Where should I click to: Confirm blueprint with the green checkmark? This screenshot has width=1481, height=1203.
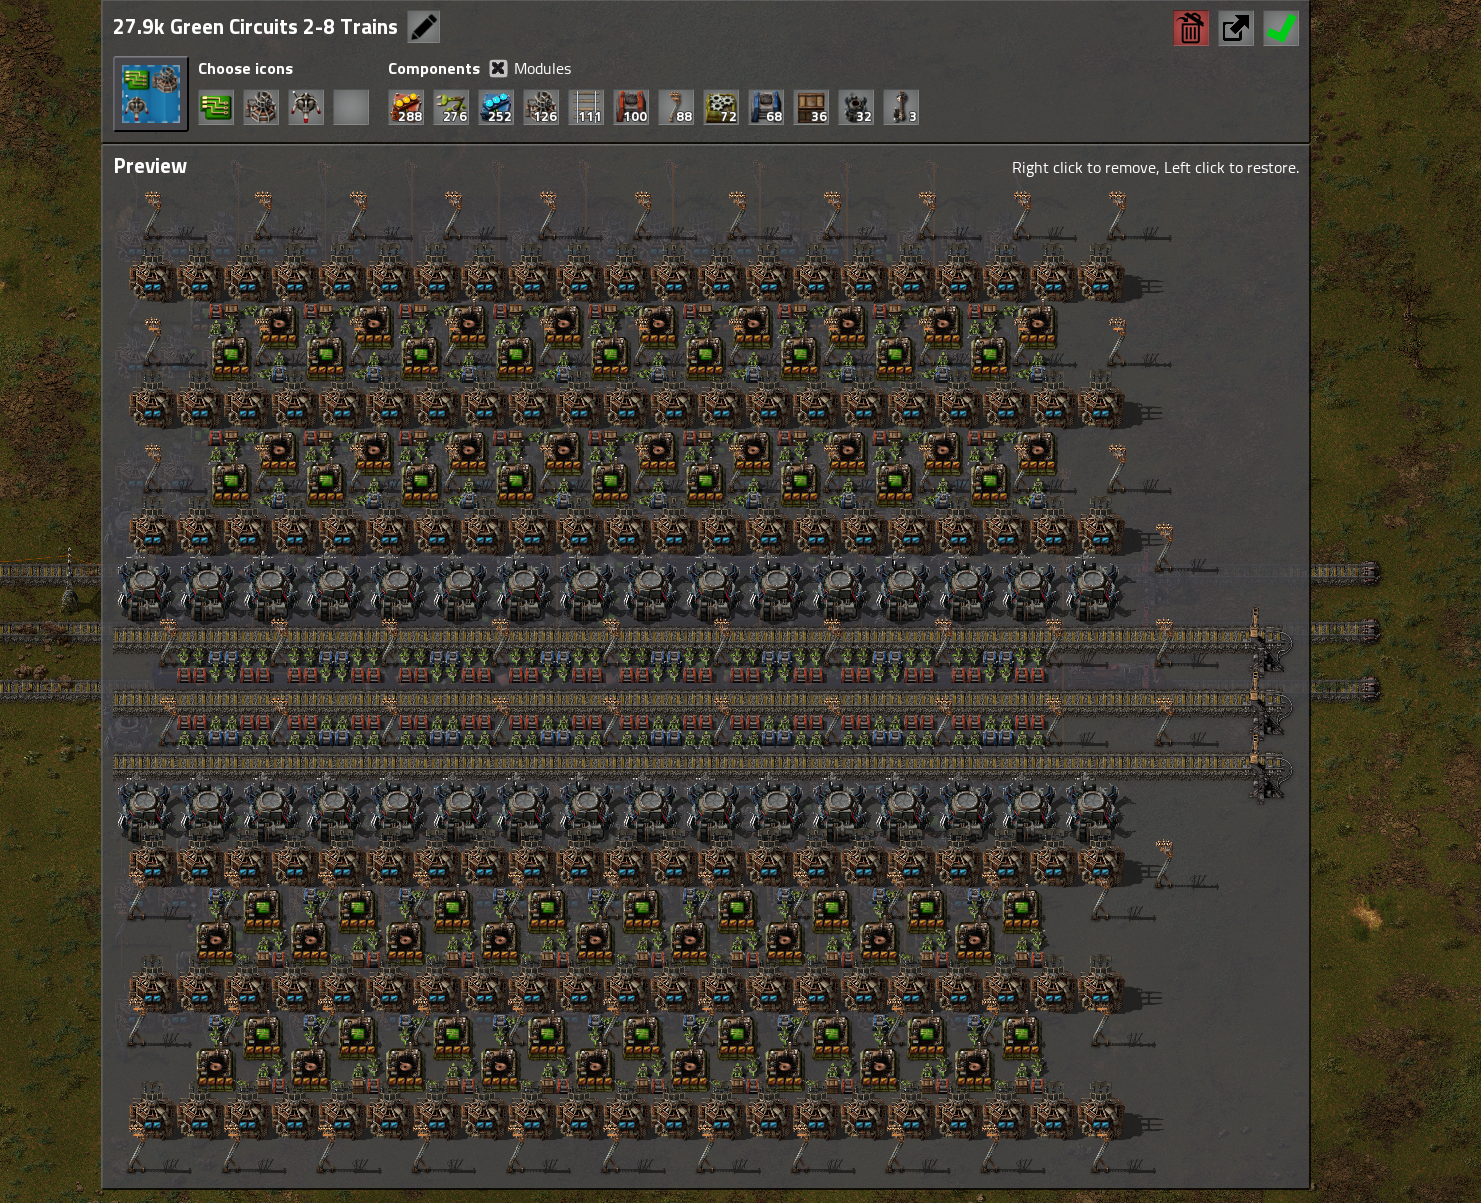pyautogui.click(x=1281, y=28)
